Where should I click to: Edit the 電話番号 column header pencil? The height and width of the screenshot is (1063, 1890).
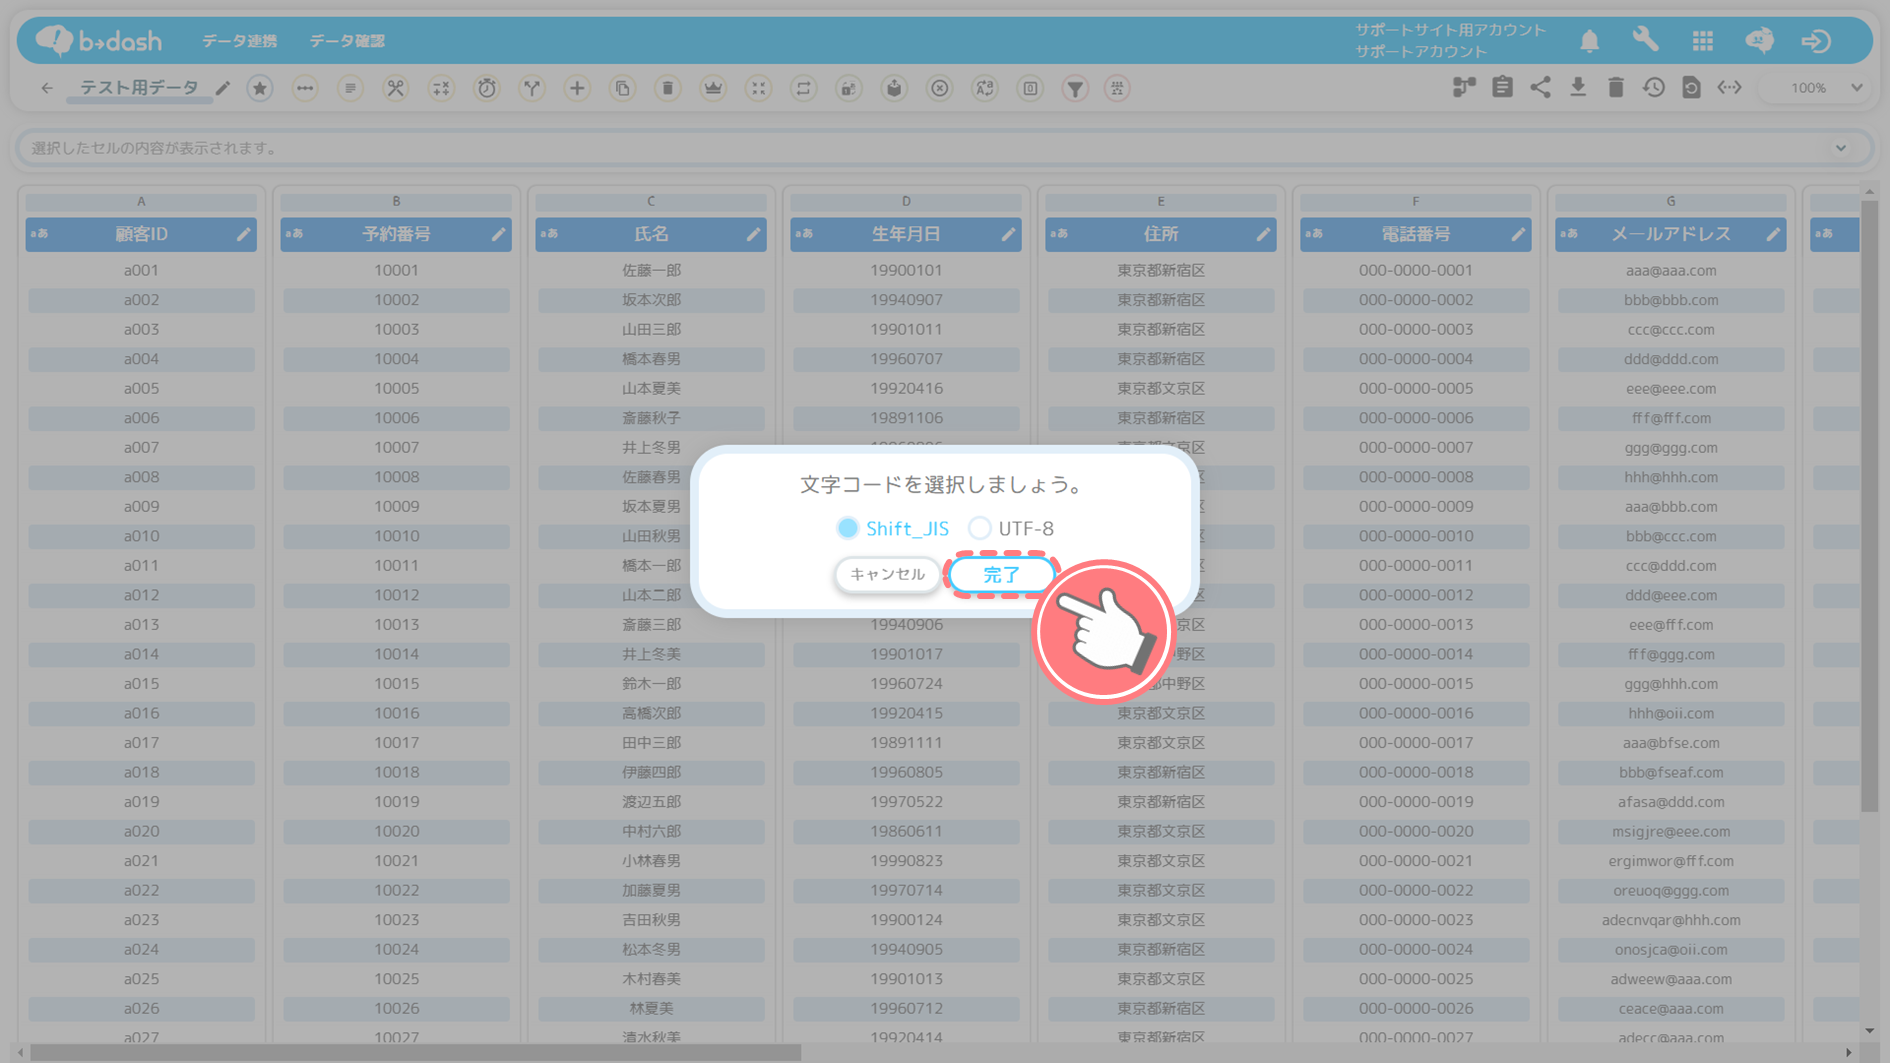click(1518, 234)
